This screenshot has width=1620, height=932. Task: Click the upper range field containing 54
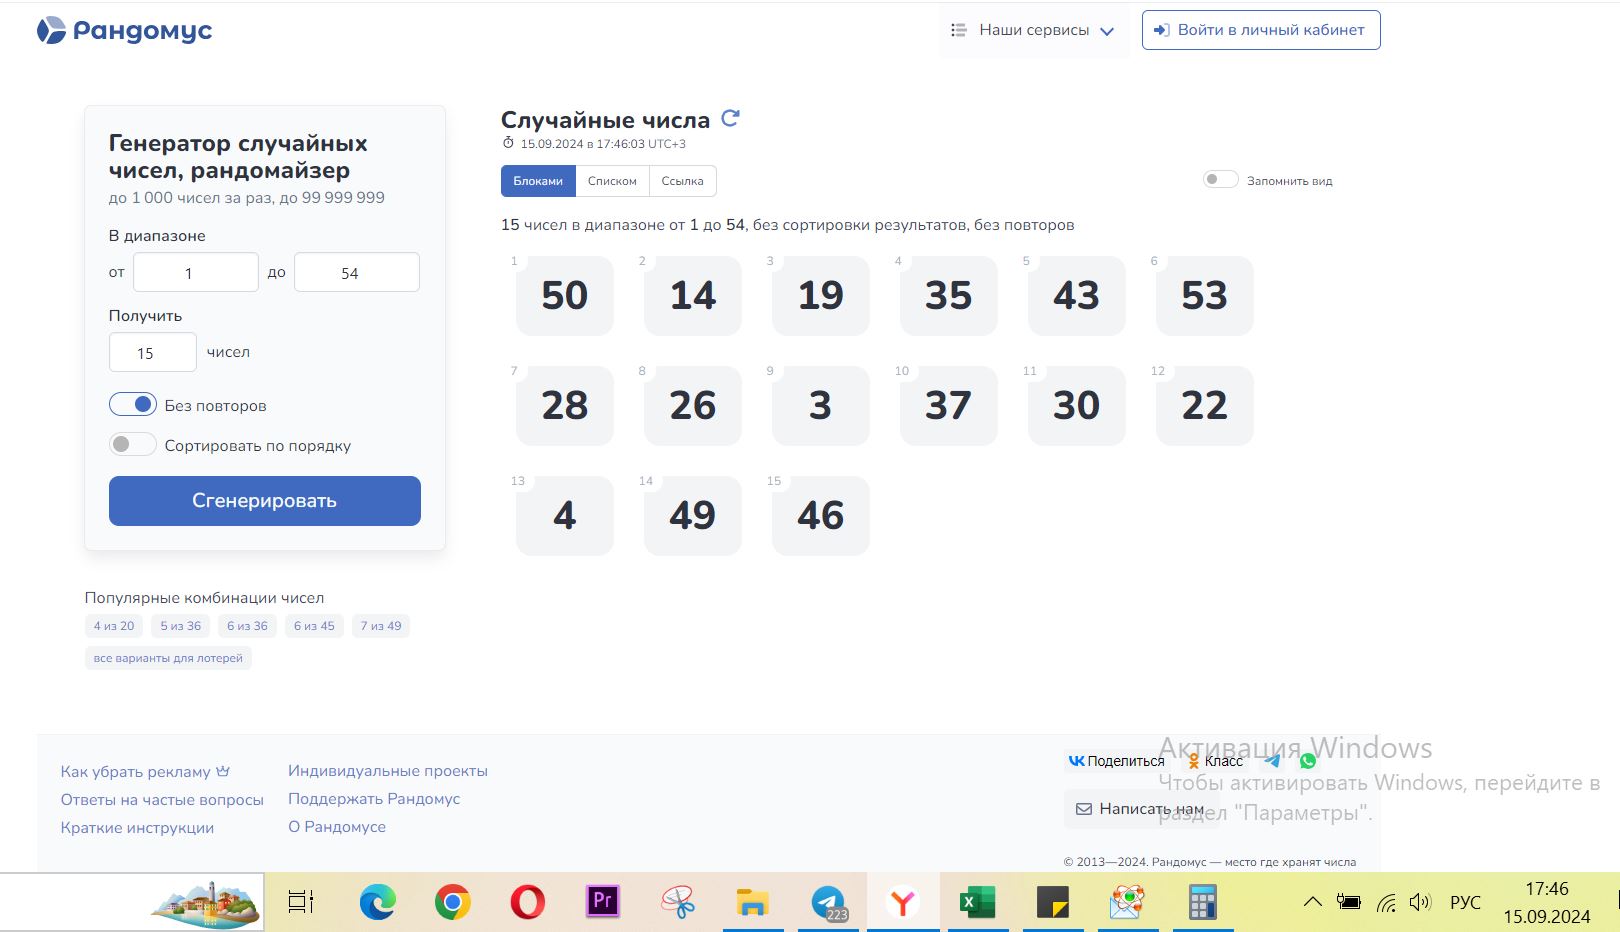pos(356,272)
